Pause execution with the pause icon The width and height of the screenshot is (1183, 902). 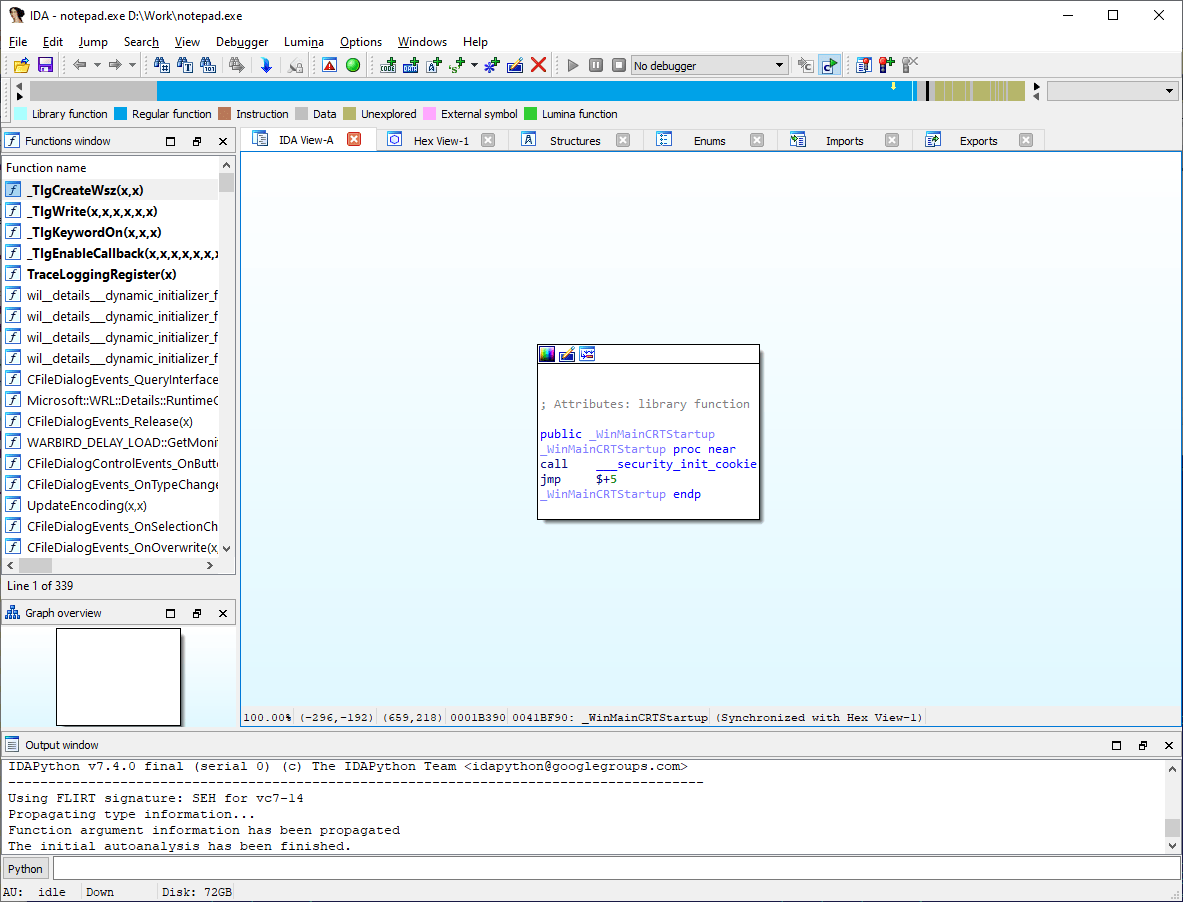595,64
